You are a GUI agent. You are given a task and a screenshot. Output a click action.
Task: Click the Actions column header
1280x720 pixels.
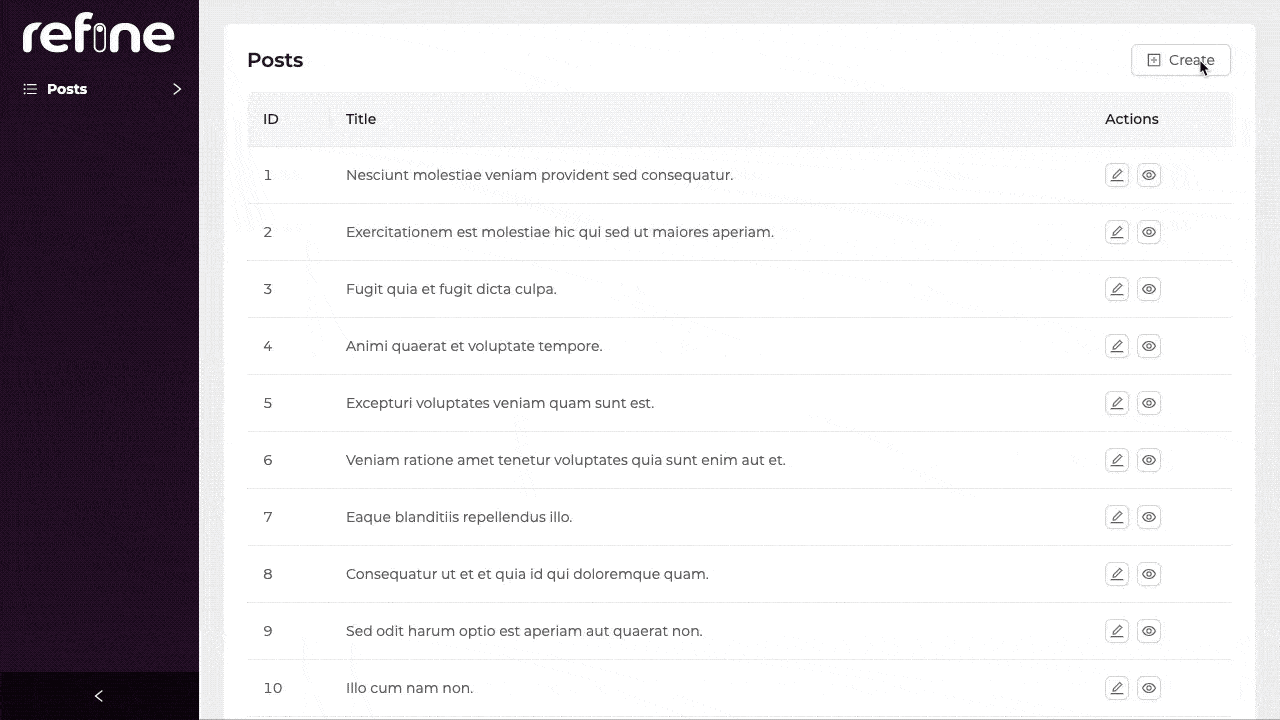coord(1131,119)
